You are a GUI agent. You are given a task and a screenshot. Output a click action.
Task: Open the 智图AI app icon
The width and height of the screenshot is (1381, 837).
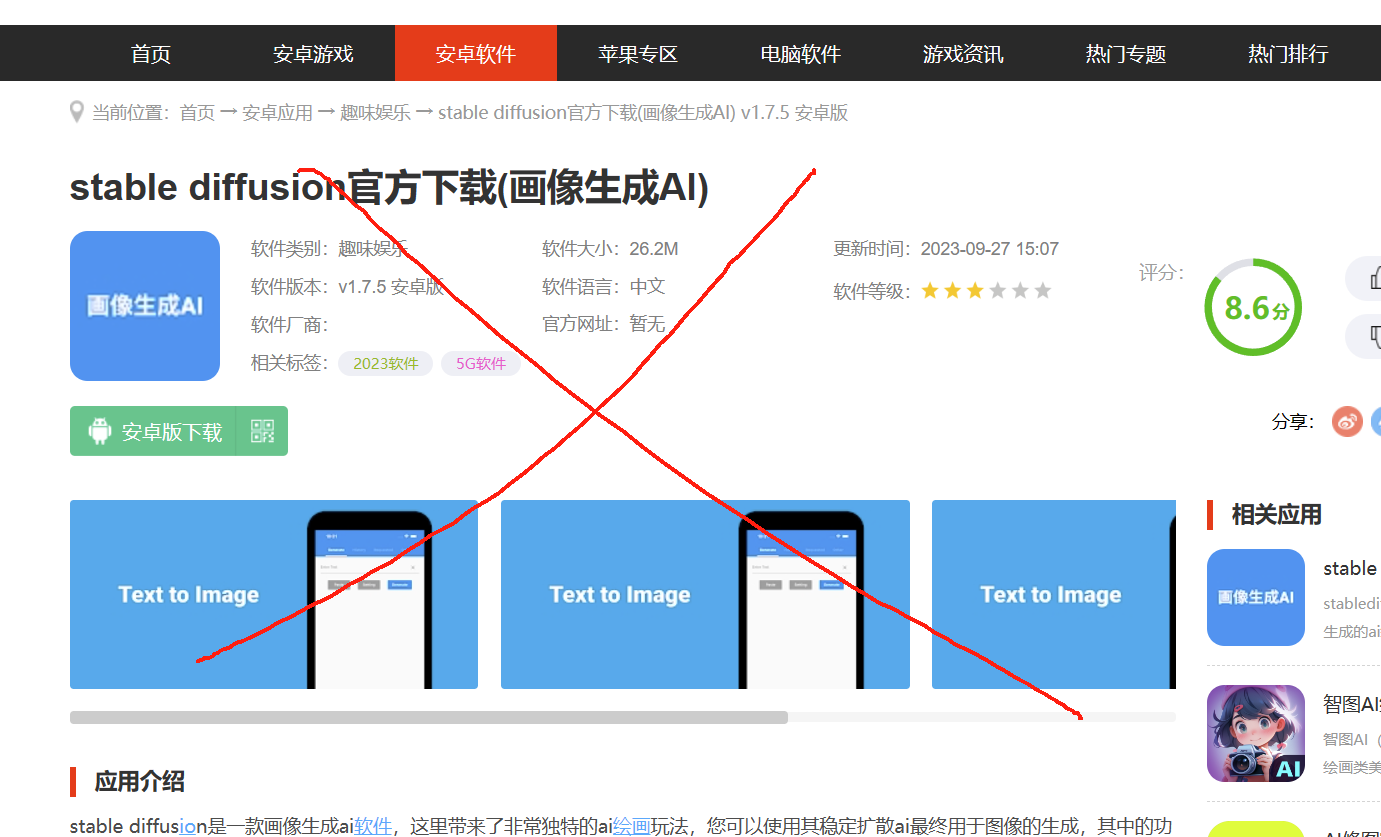1256,733
